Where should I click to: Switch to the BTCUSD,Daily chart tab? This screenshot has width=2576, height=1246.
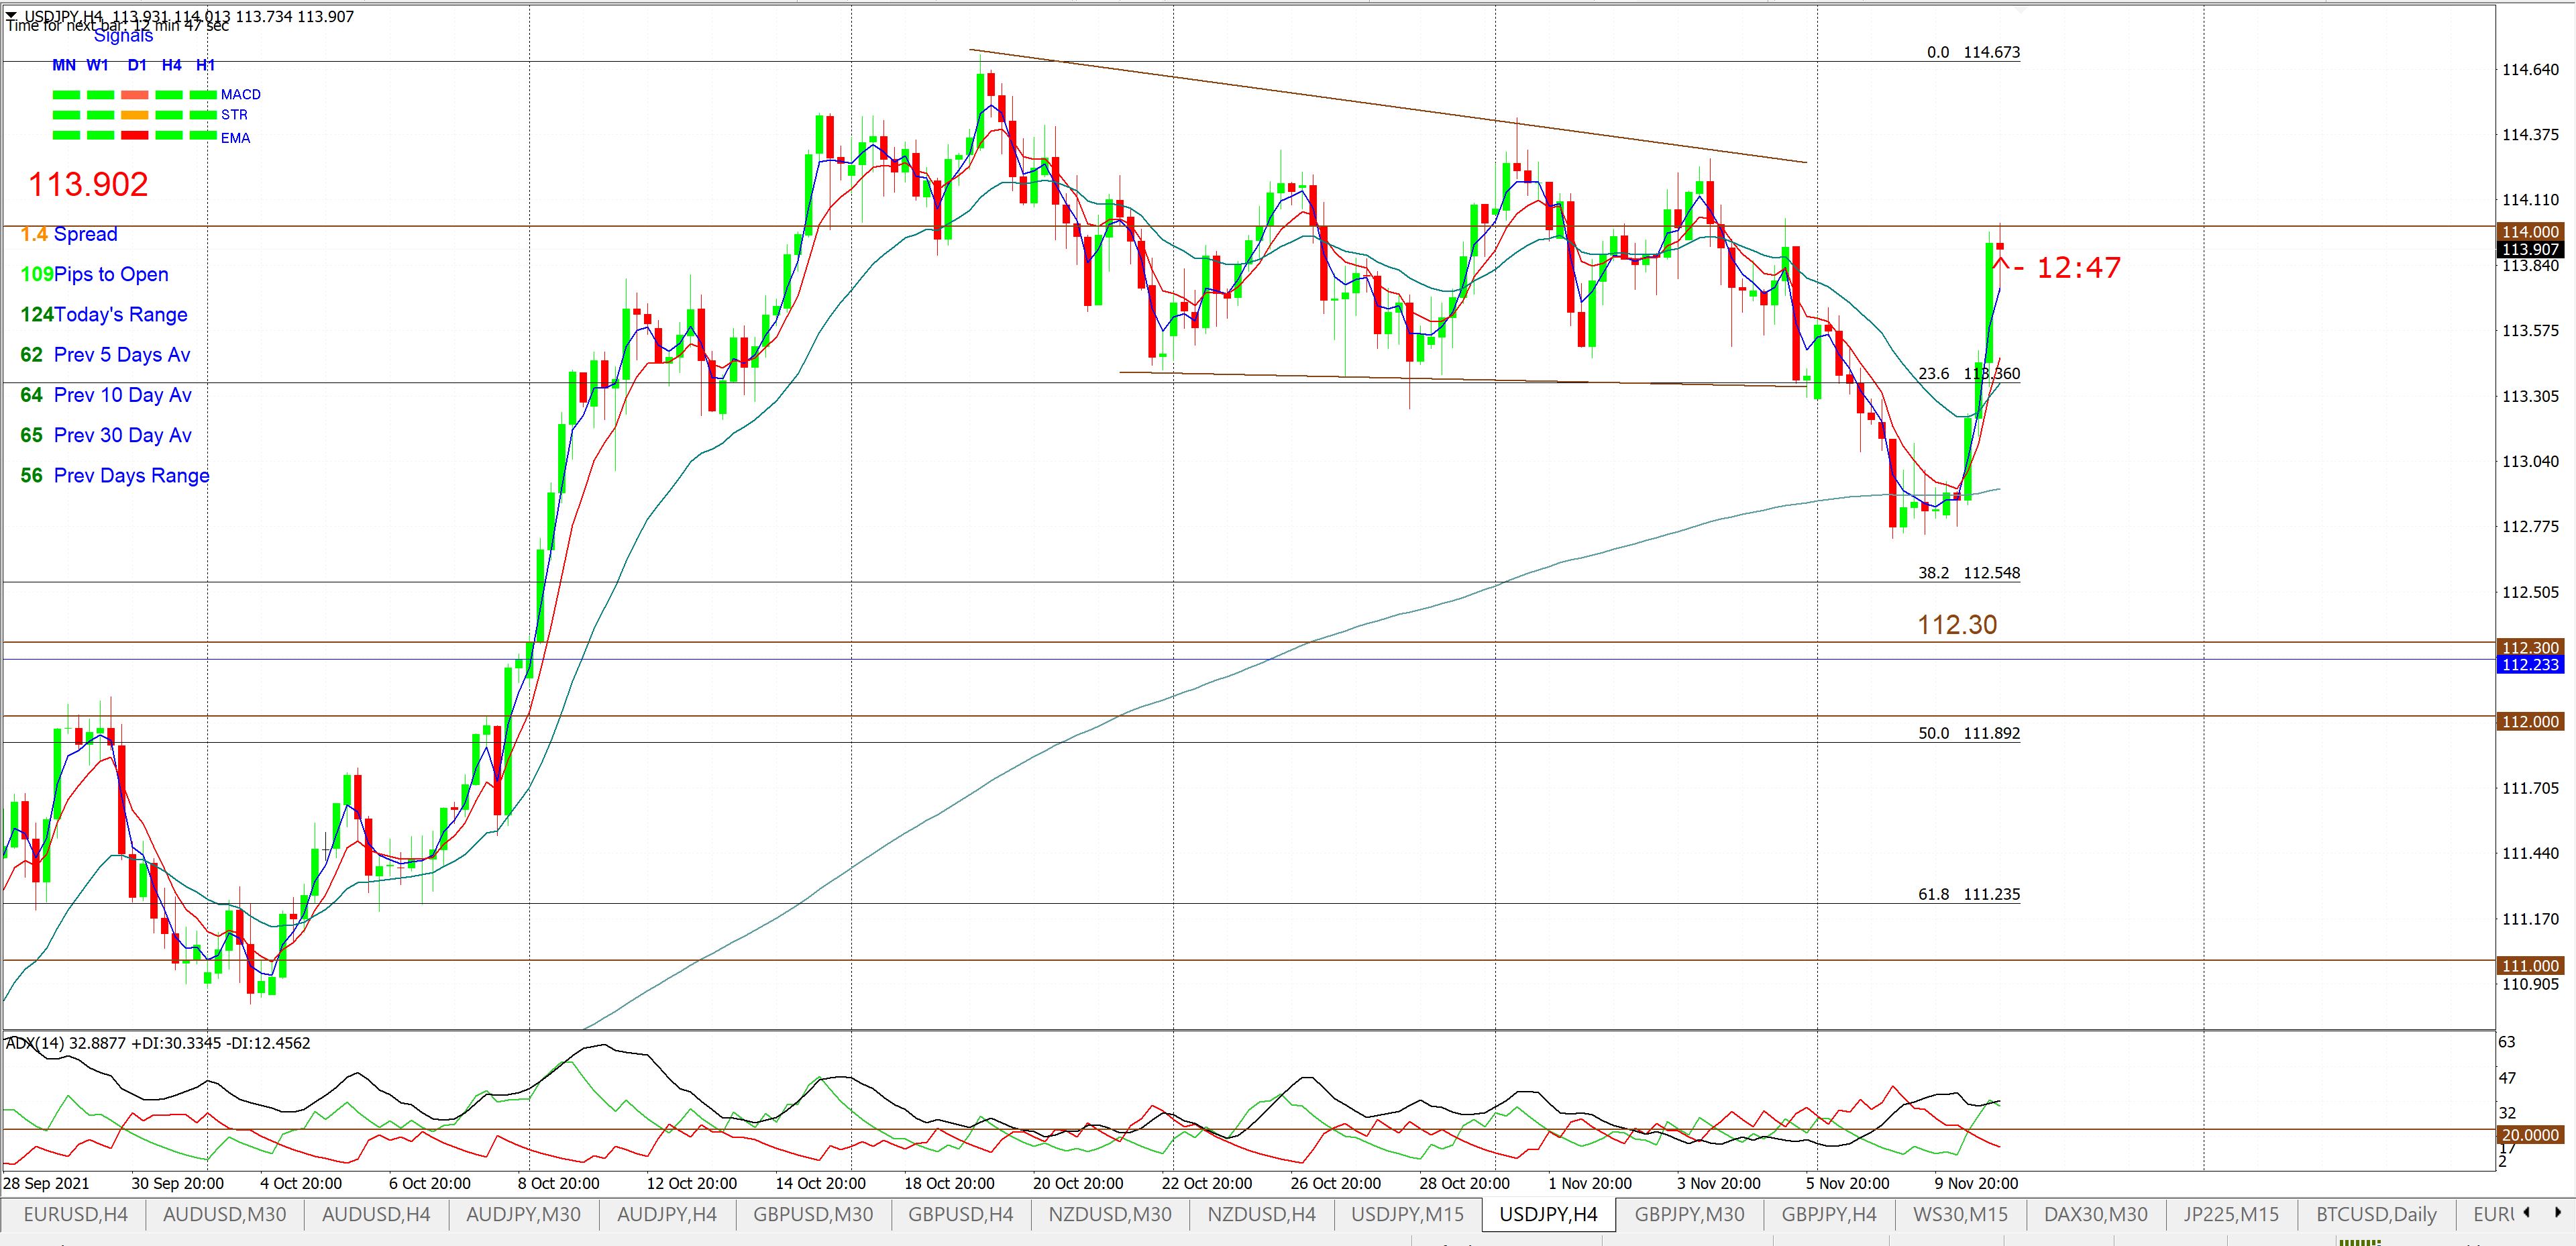[x=2376, y=1214]
